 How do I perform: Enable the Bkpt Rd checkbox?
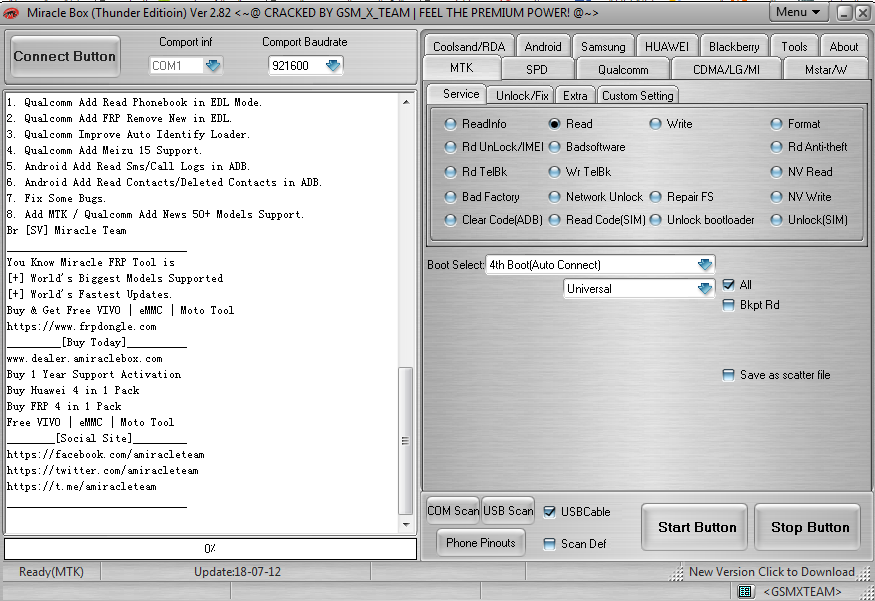728,305
